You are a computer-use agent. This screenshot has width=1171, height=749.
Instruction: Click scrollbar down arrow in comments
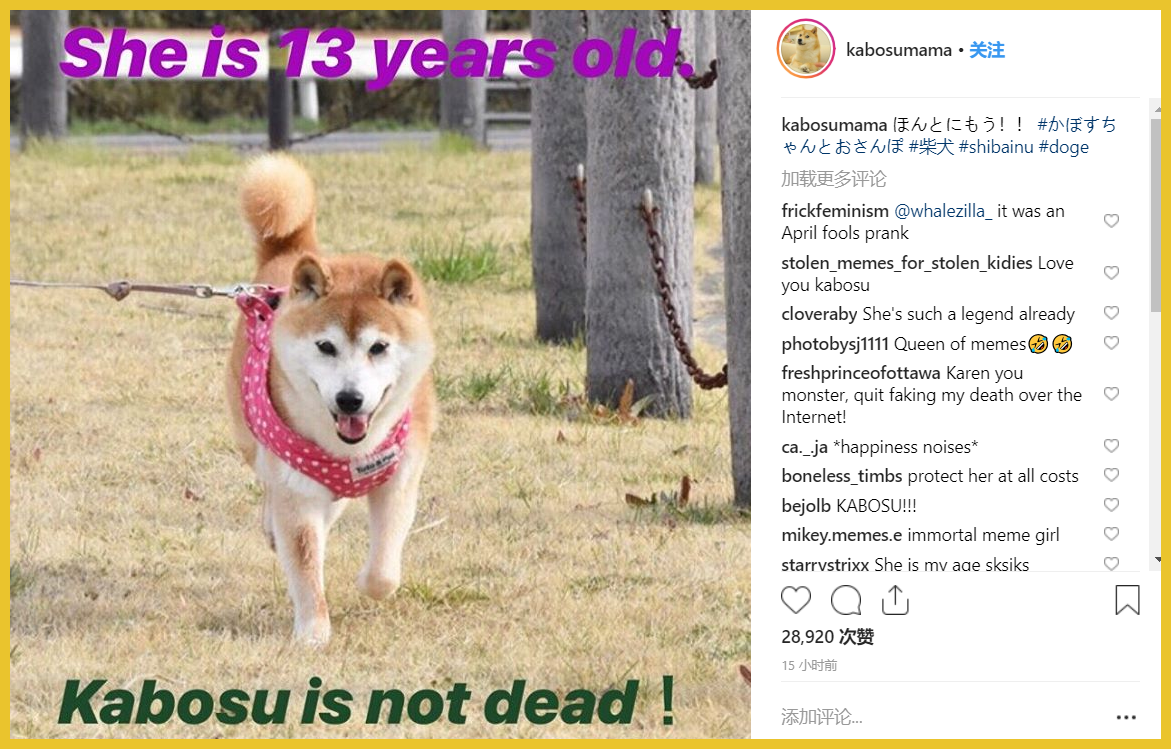[1158, 559]
